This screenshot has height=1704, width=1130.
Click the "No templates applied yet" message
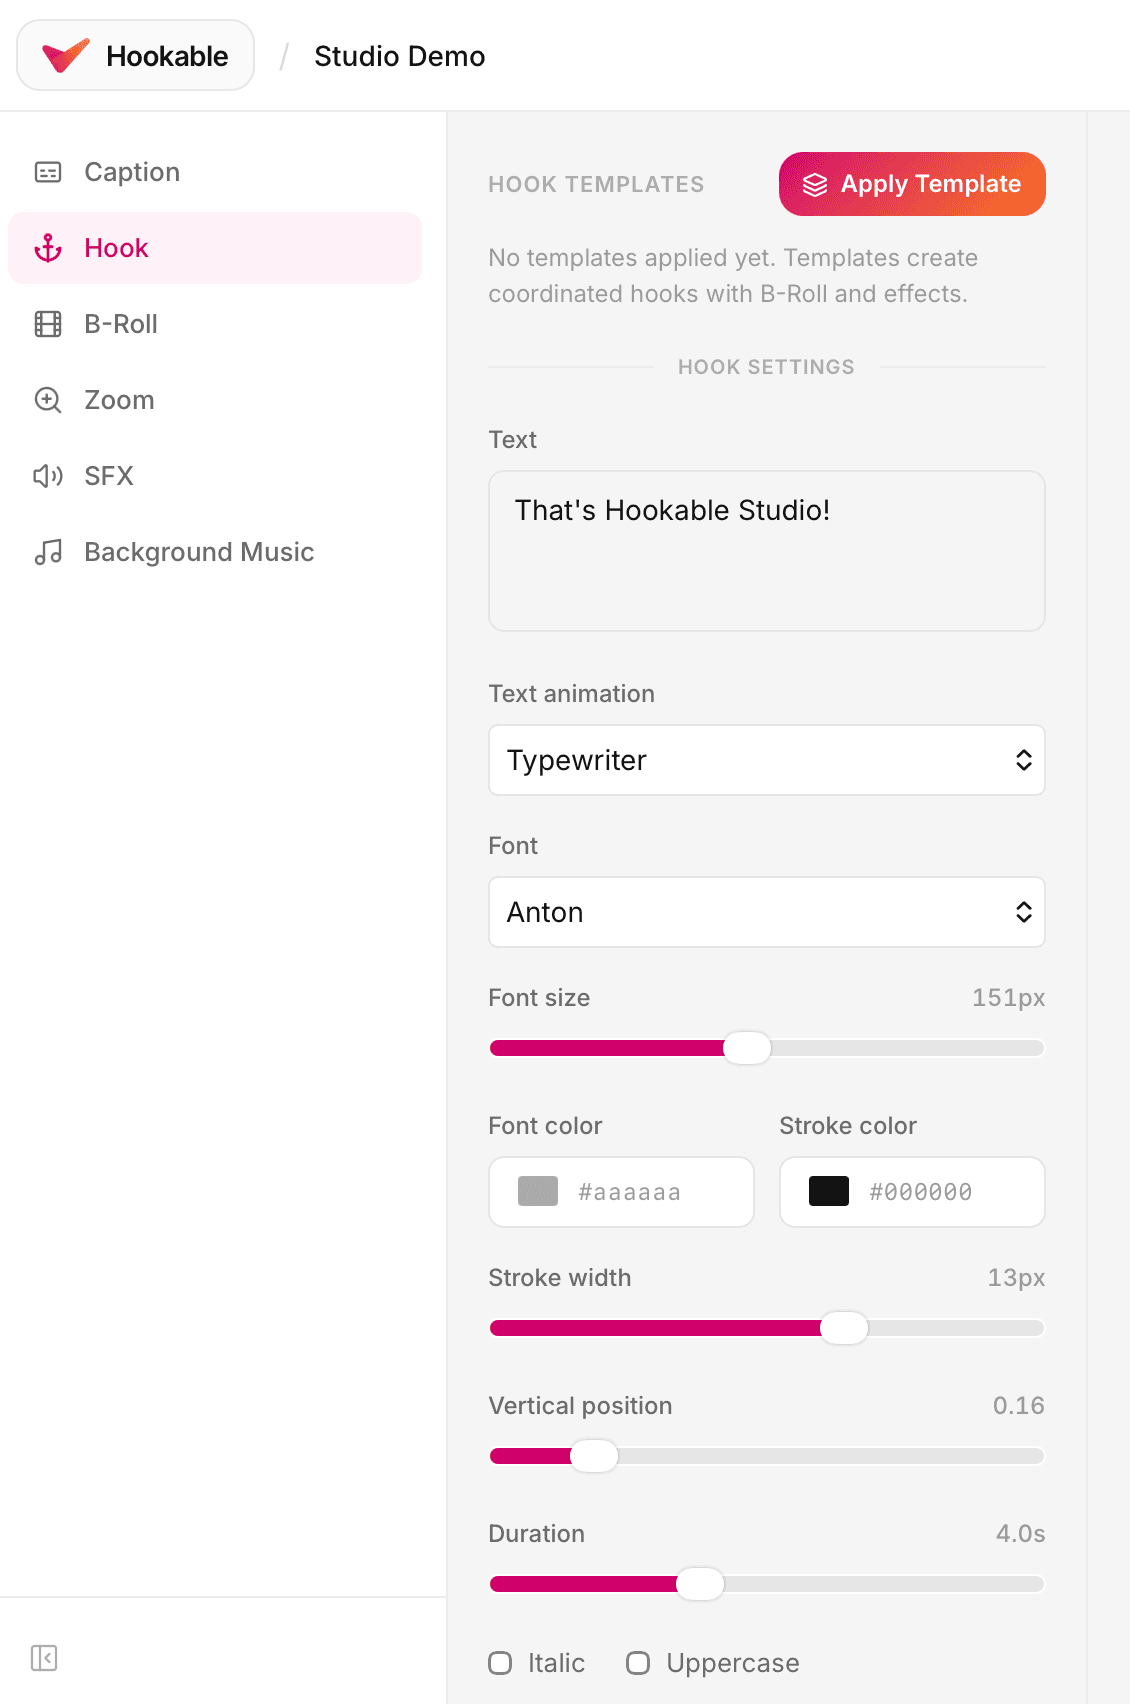733,276
